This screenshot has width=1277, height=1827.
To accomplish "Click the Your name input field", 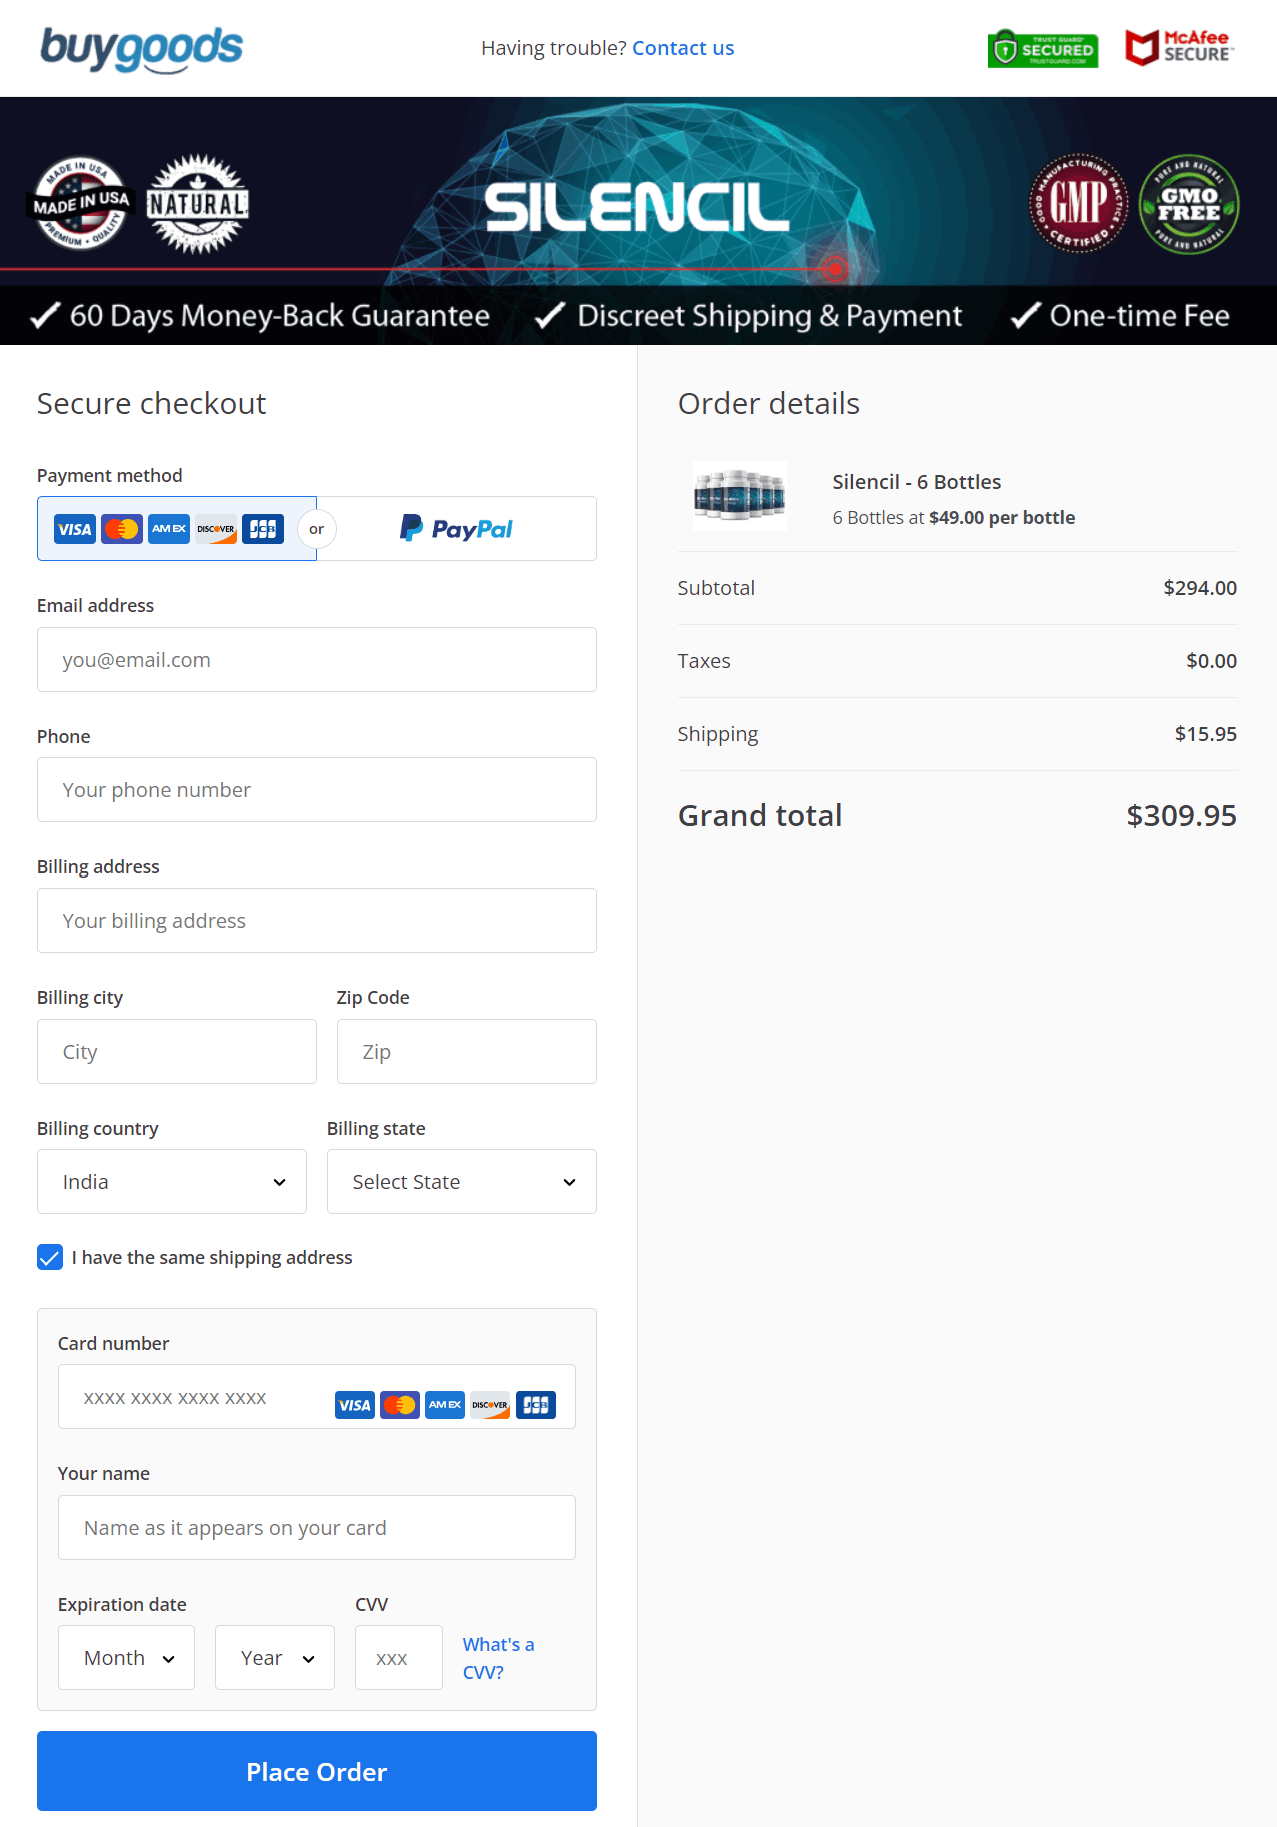I will tap(317, 1528).
